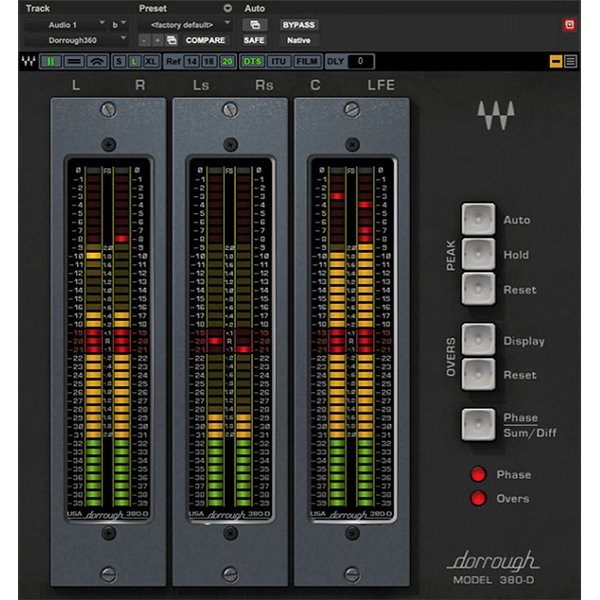Click the red target plugin button
This screenshot has width=600, height=600.
(x=569, y=25)
